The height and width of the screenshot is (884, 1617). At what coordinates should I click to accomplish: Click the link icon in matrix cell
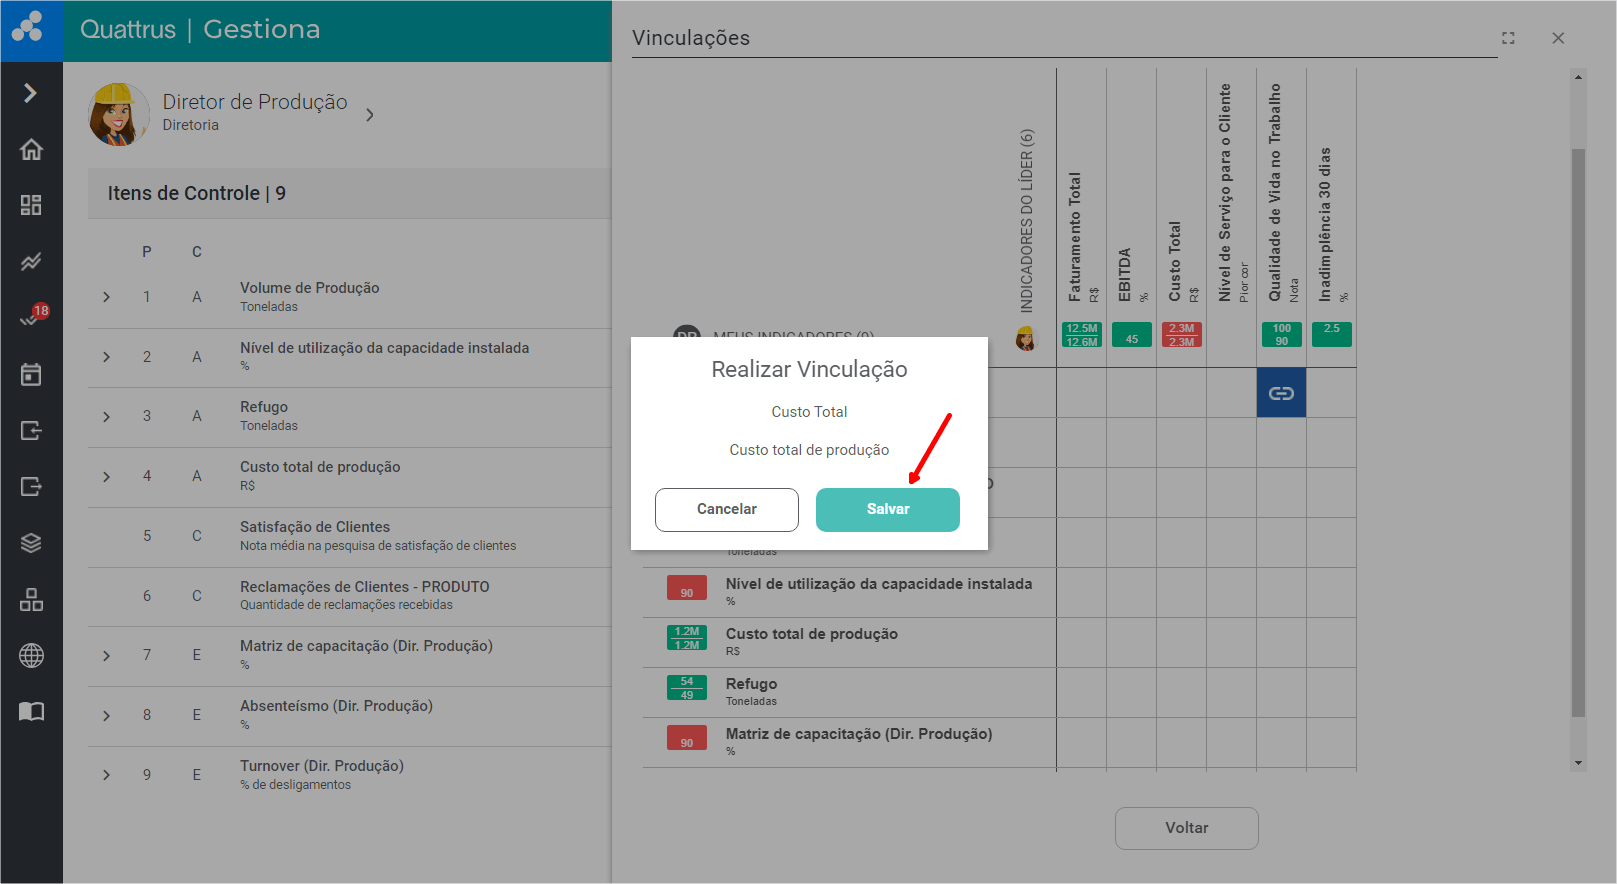[x=1281, y=393]
